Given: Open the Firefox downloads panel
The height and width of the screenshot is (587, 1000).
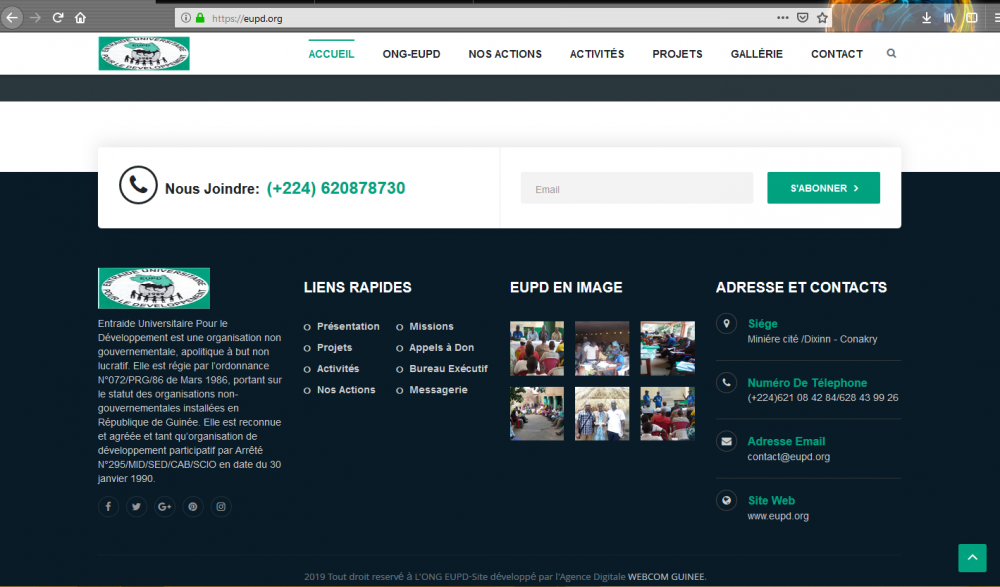Looking at the screenshot, I should [x=926, y=18].
